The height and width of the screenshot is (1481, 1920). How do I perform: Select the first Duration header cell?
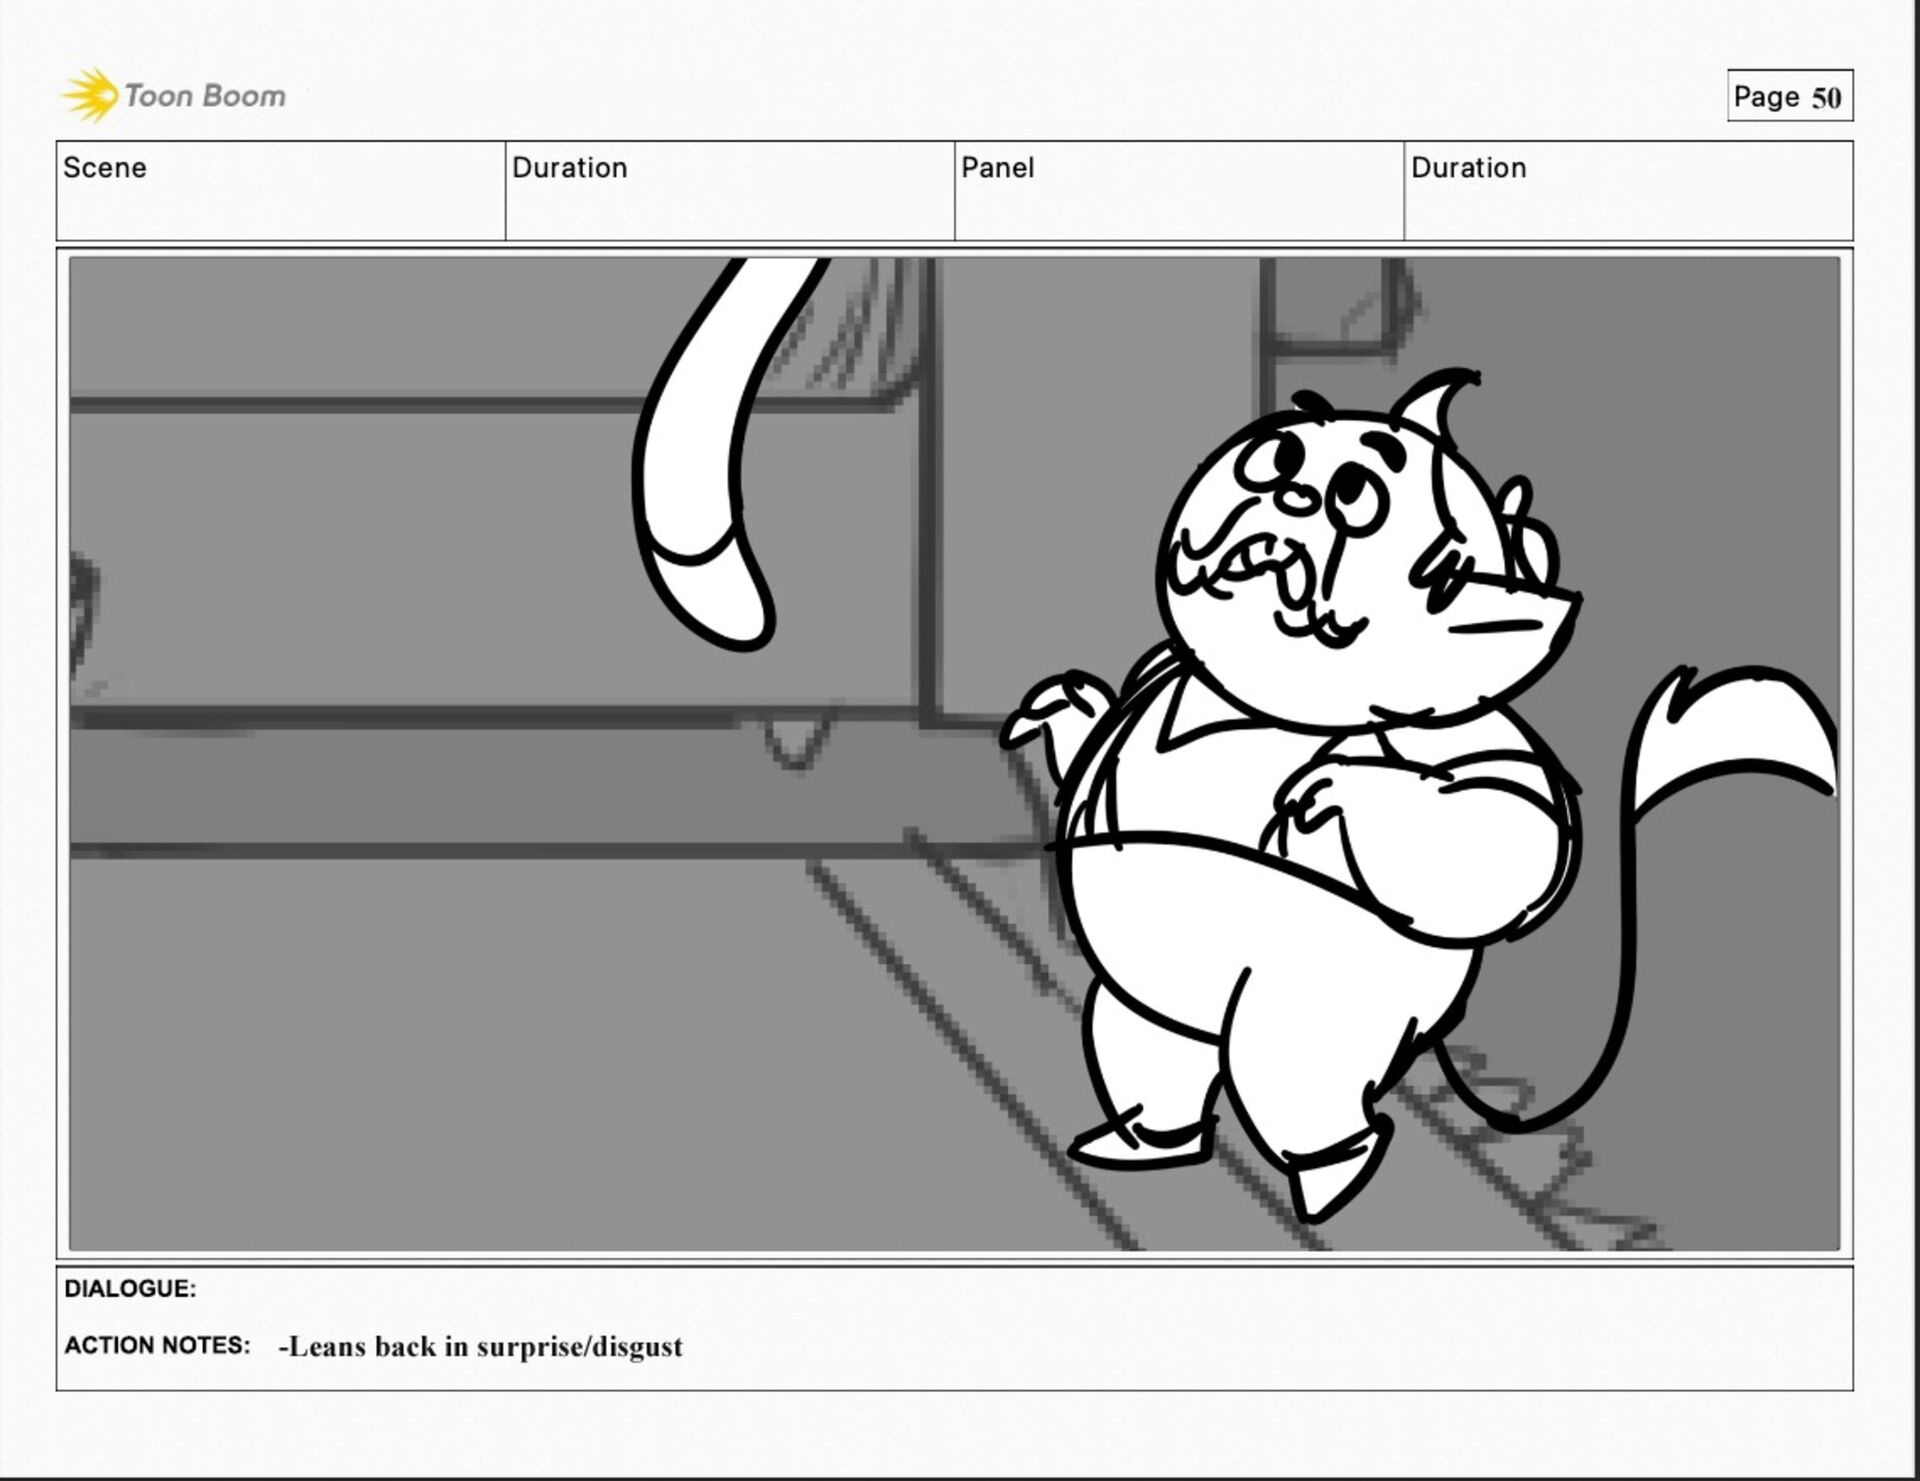[x=730, y=191]
